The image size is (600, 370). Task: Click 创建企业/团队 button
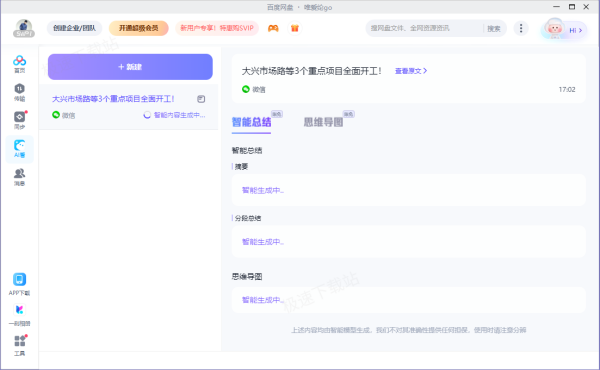click(74, 28)
